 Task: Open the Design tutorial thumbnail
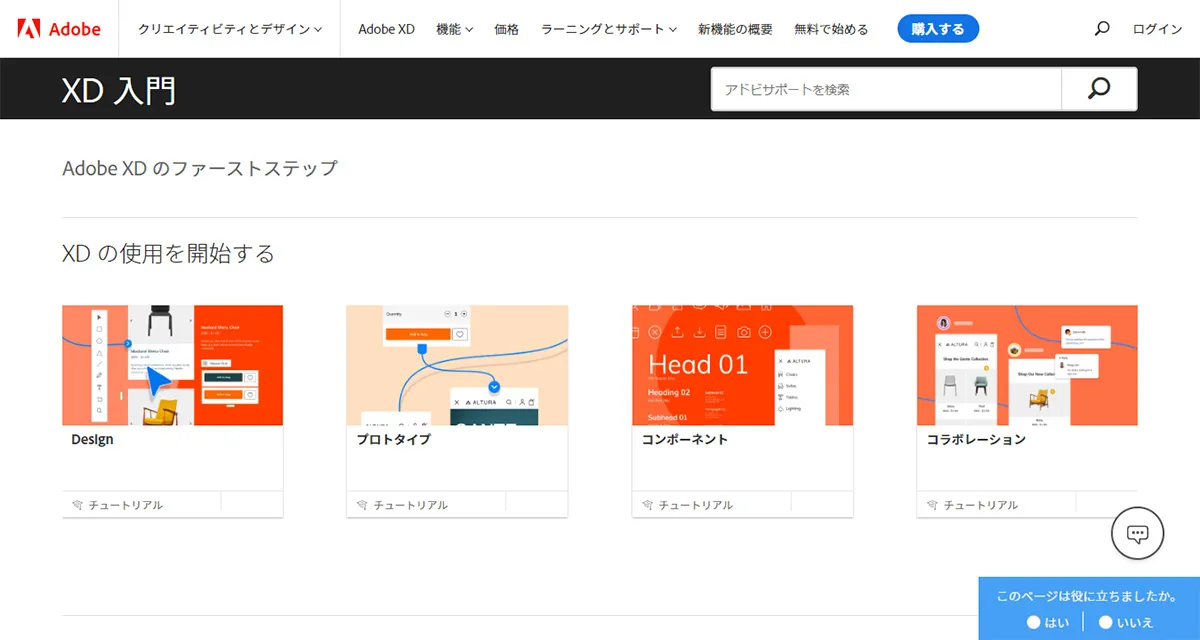(x=172, y=365)
